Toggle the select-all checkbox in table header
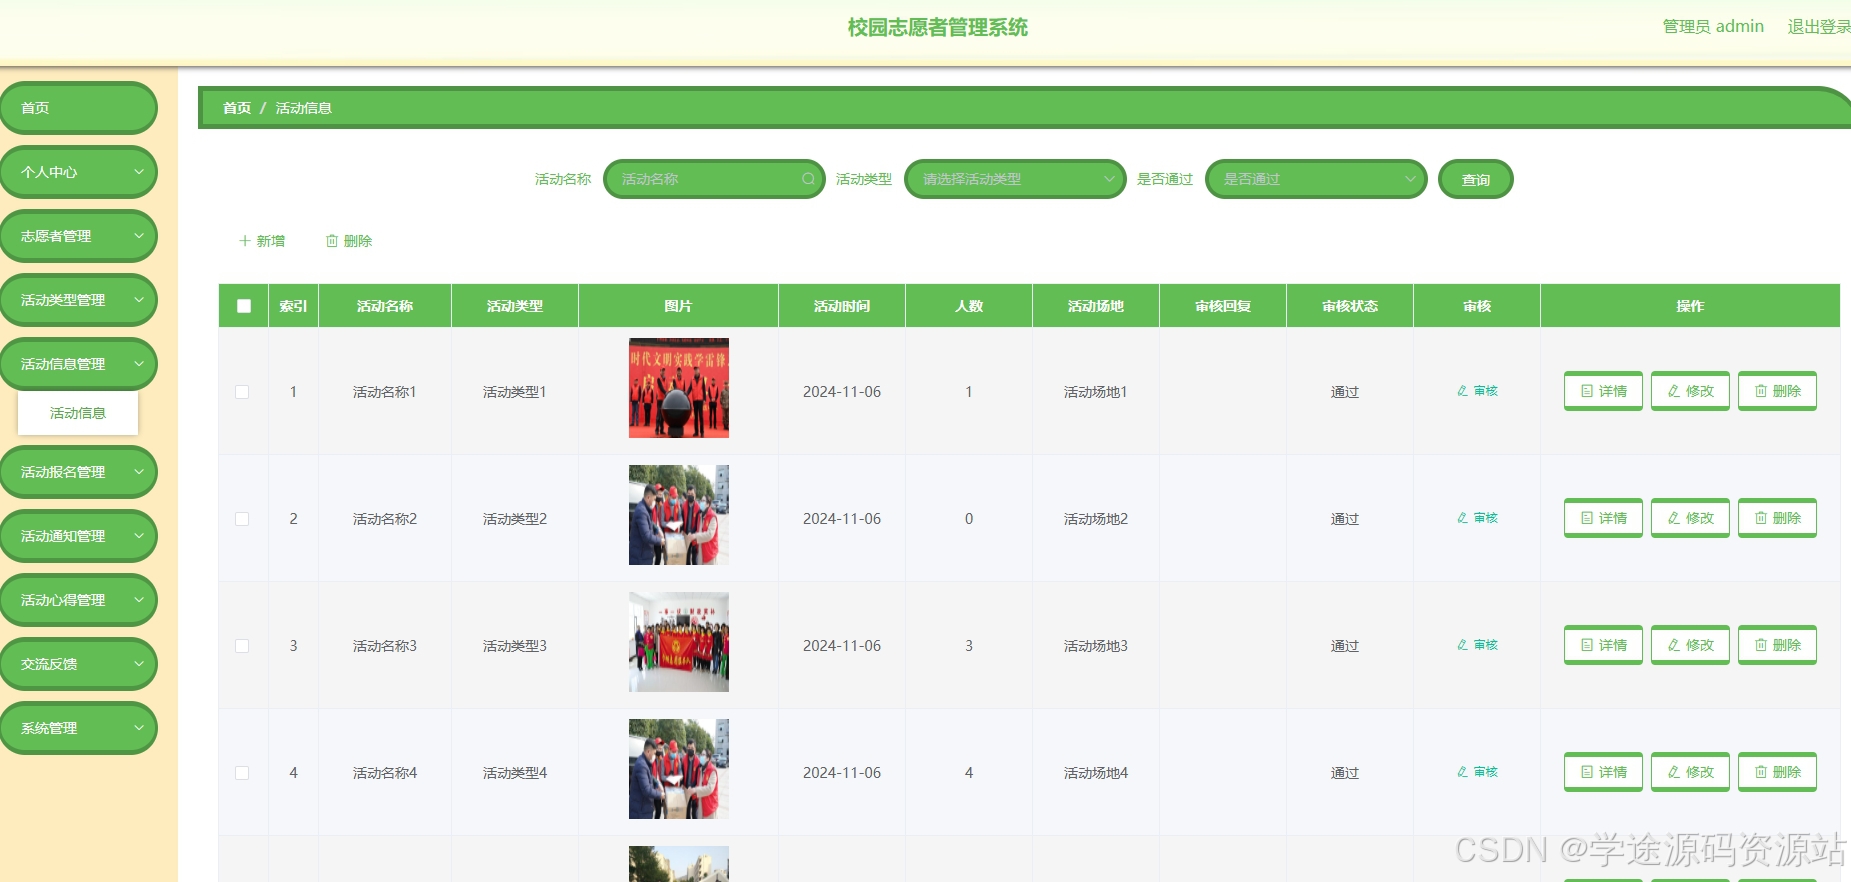Viewport: 1851px width, 882px height. pos(244,306)
